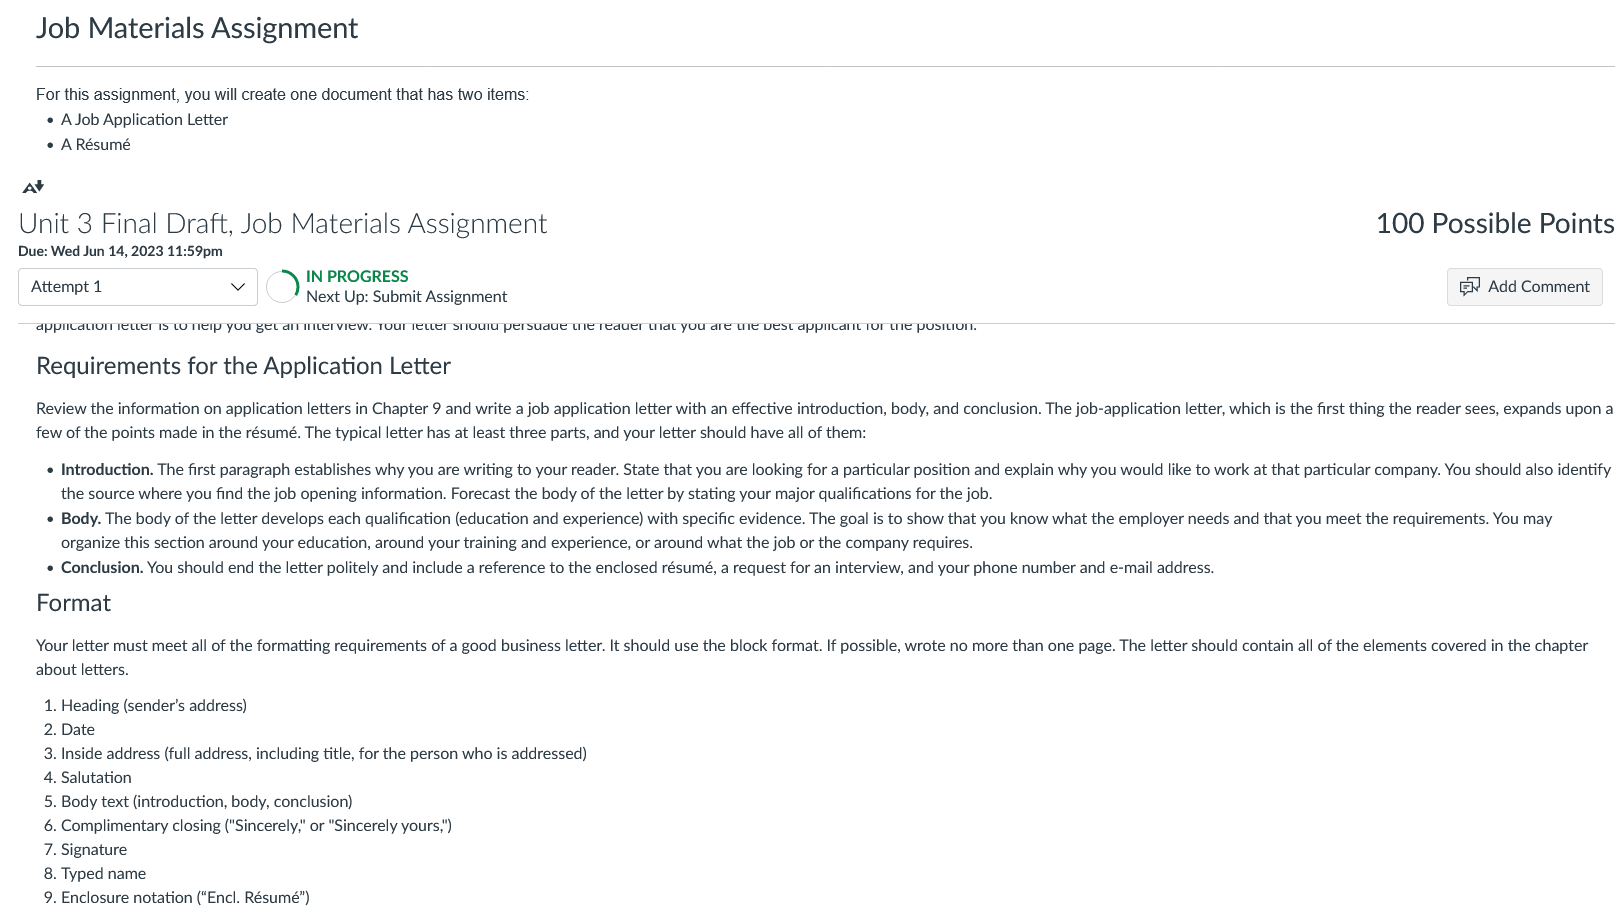Click the 'A Job Application Letter' bullet item

point(144,120)
